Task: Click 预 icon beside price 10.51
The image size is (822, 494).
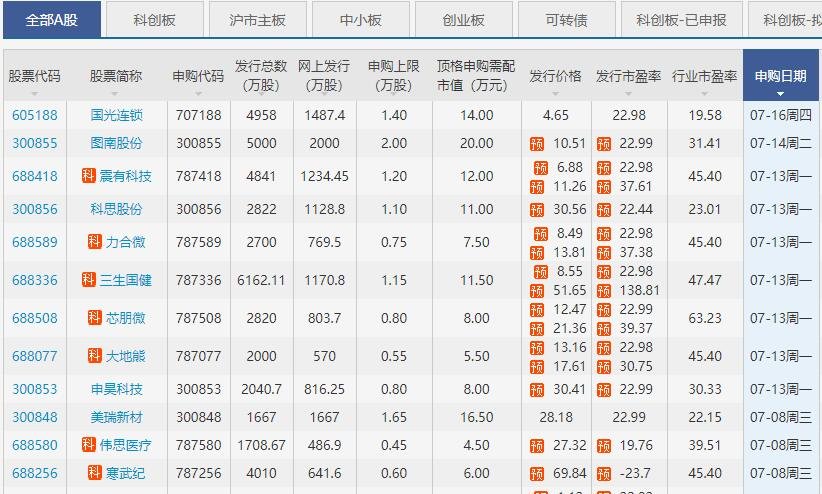Action: (537, 144)
